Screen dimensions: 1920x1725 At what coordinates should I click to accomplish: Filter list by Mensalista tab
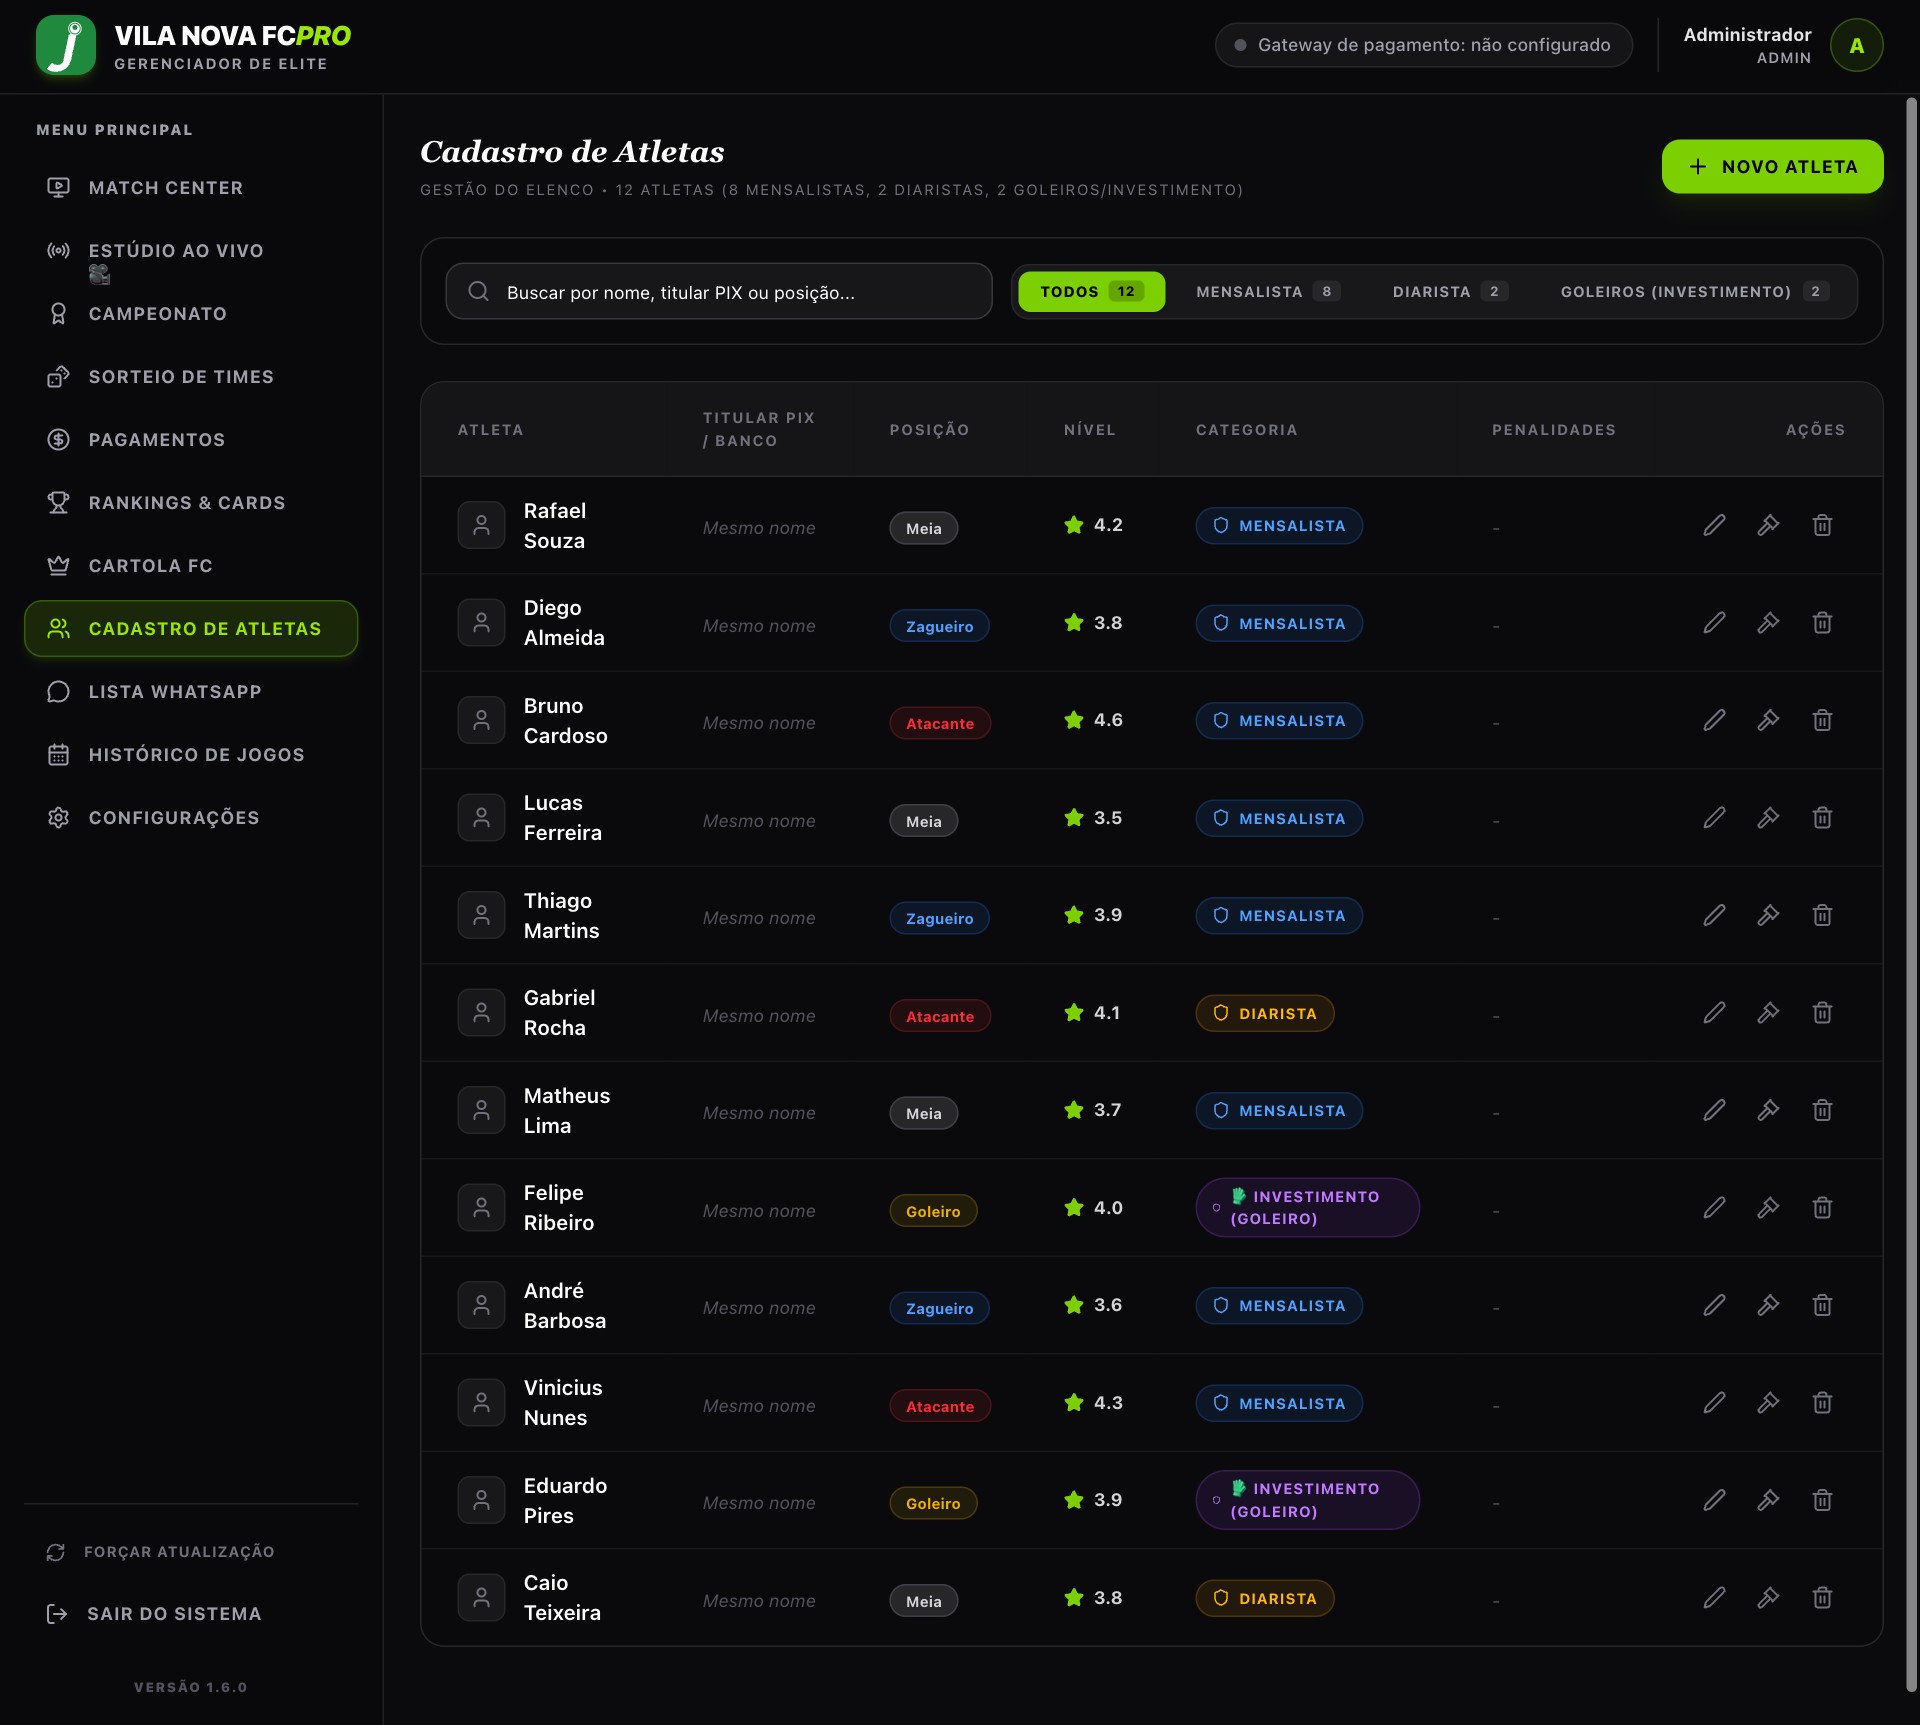[x=1268, y=292]
